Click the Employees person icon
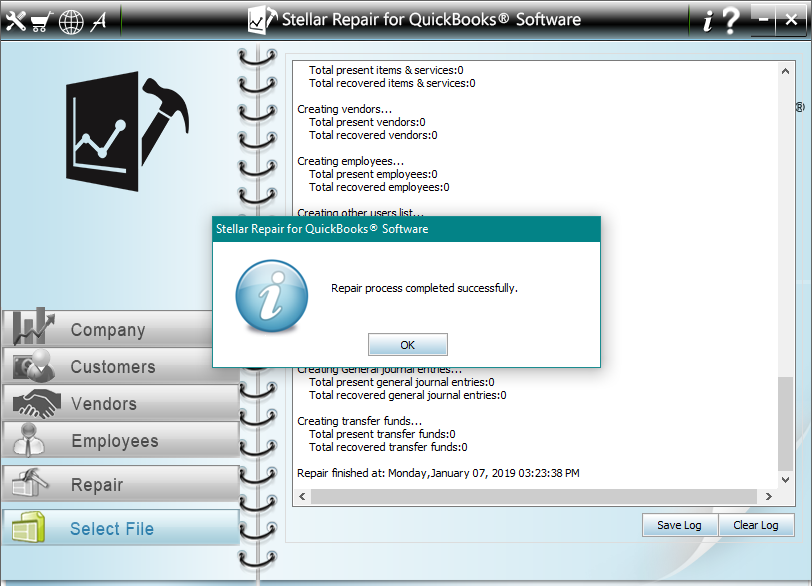The width and height of the screenshot is (812, 586). (28, 440)
